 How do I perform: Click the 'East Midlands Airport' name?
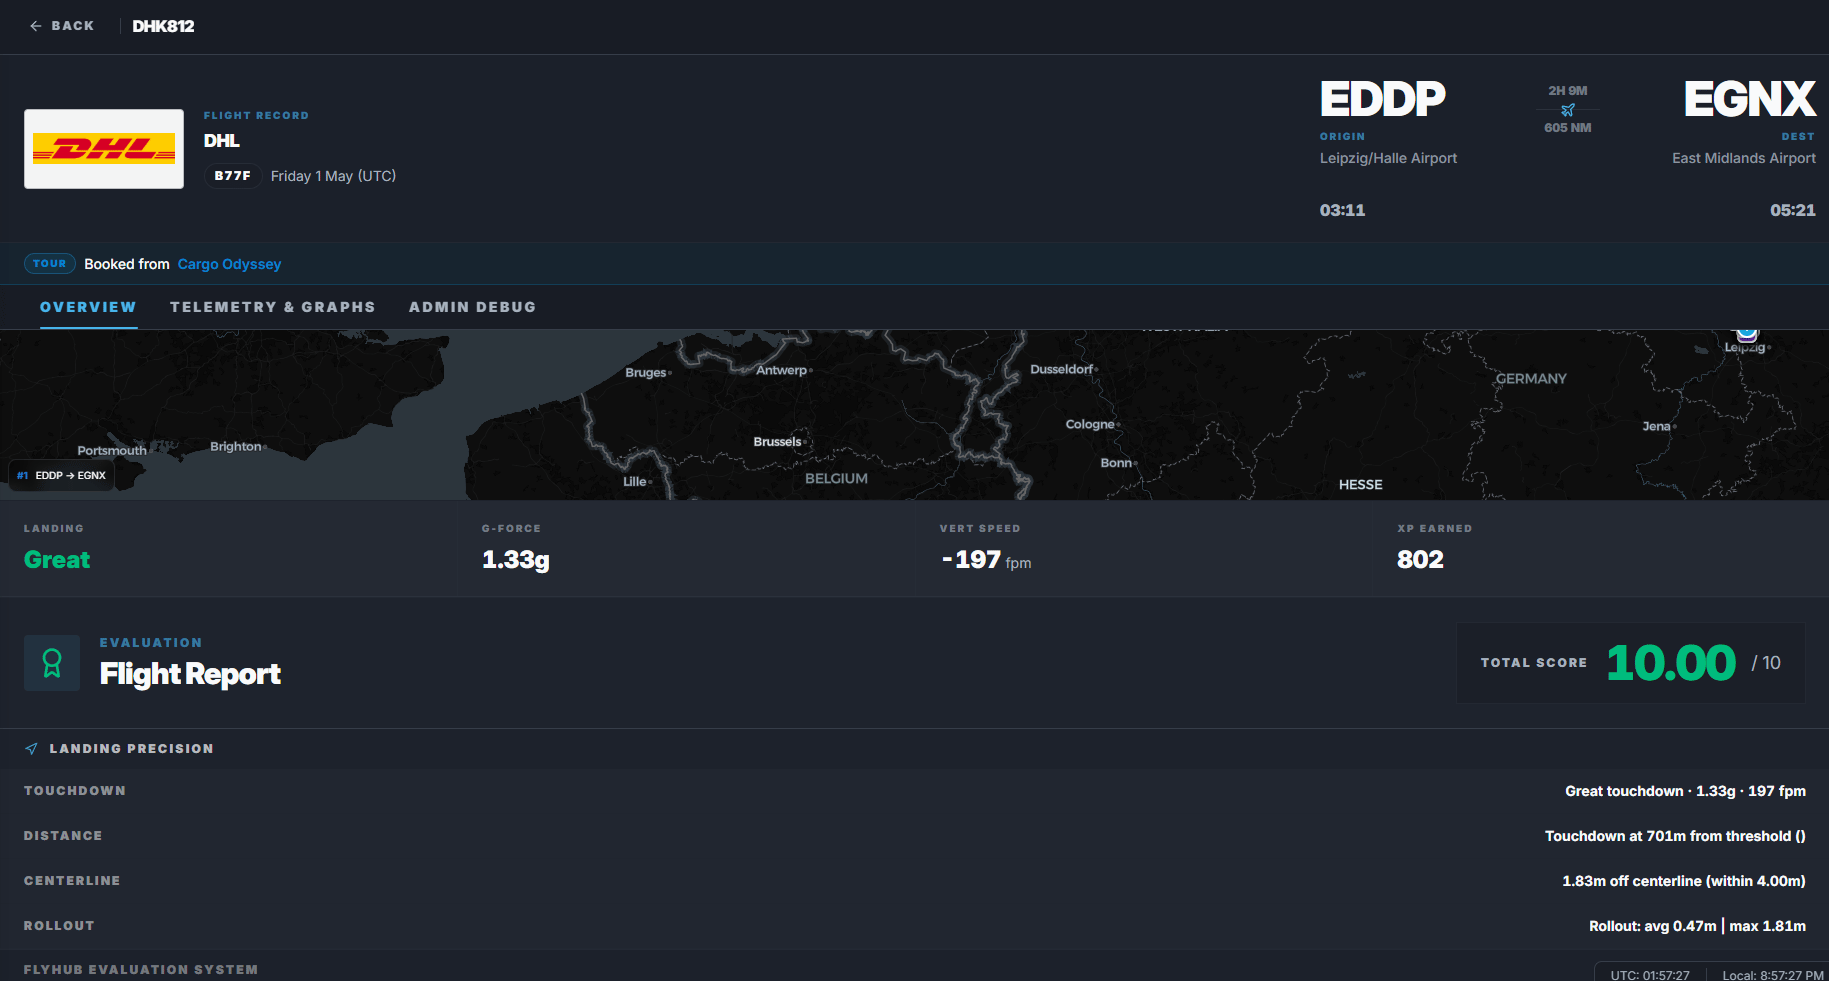coord(1744,158)
